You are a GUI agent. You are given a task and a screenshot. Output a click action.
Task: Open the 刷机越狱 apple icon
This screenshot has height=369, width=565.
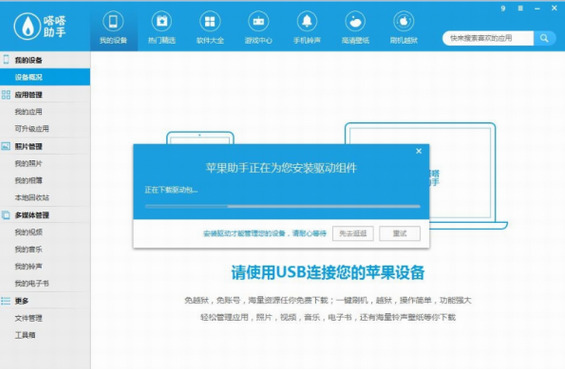tap(404, 22)
